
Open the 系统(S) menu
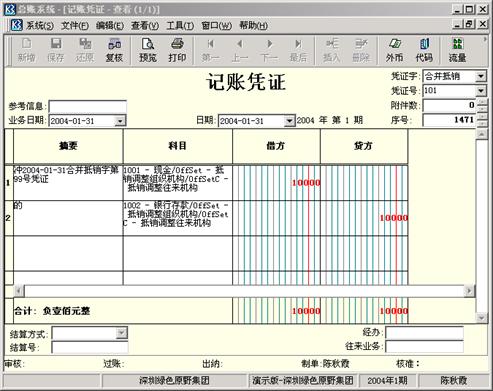[x=40, y=25]
